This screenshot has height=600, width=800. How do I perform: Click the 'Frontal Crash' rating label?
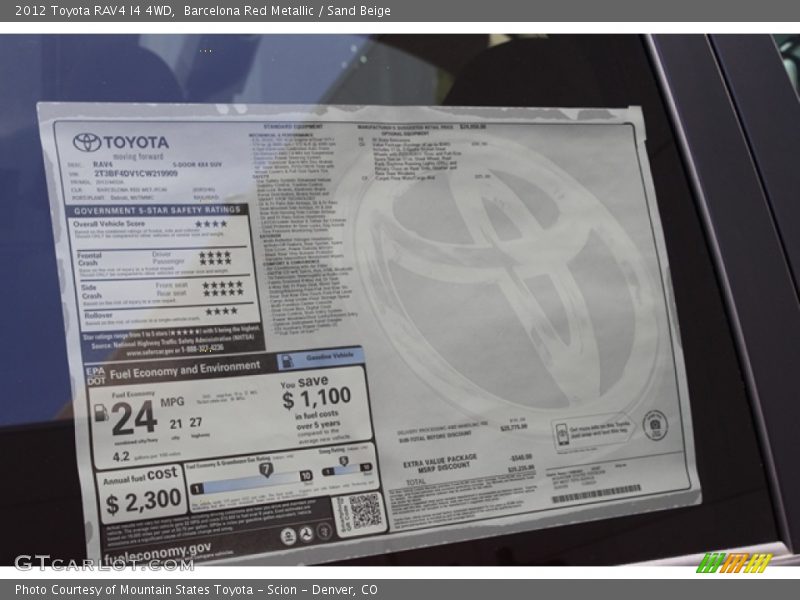pos(89,259)
